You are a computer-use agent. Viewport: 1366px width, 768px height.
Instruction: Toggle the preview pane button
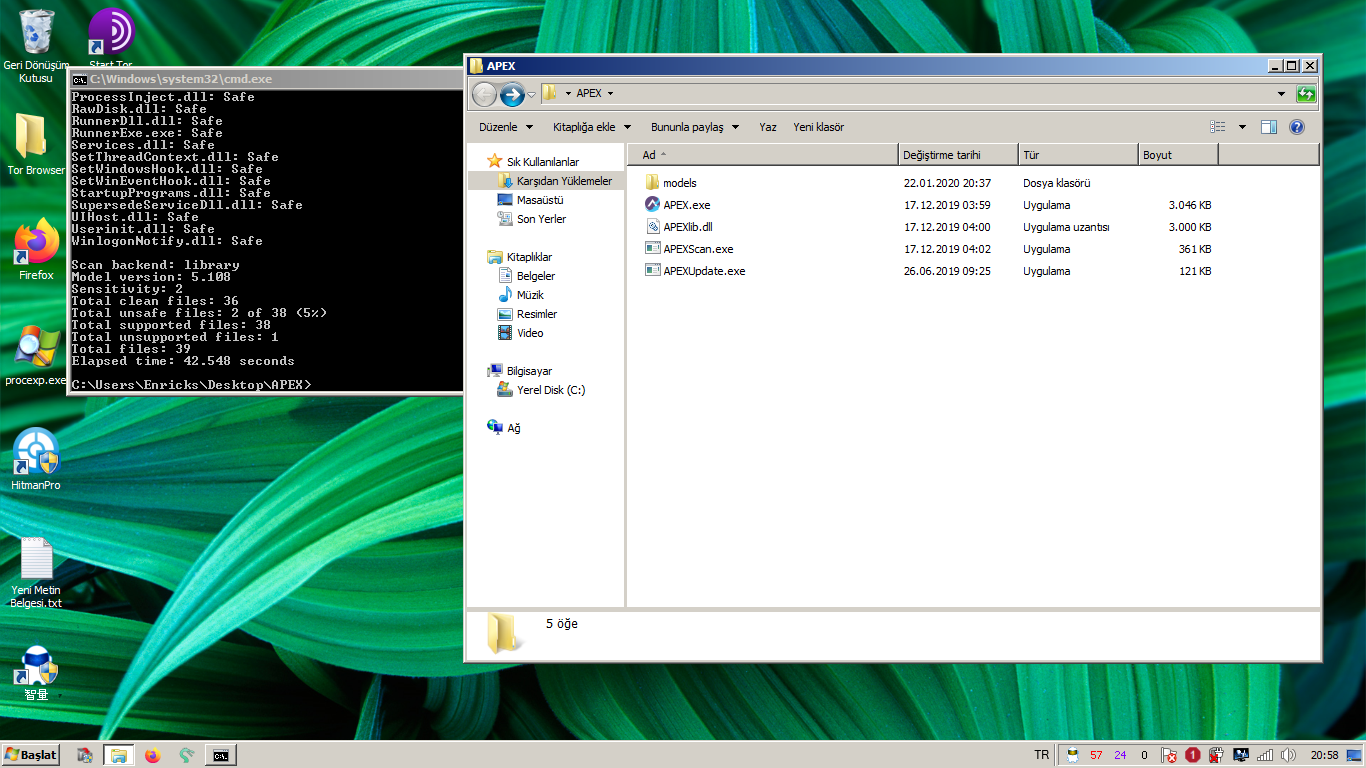(1269, 127)
